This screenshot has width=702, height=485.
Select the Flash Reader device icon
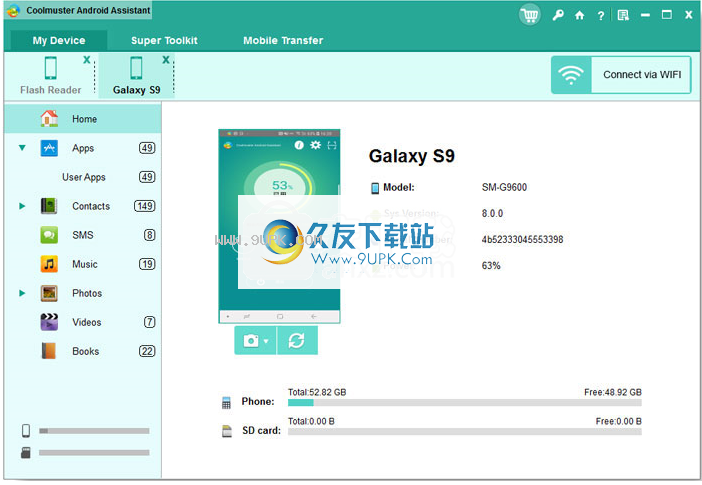click(51, 68)
